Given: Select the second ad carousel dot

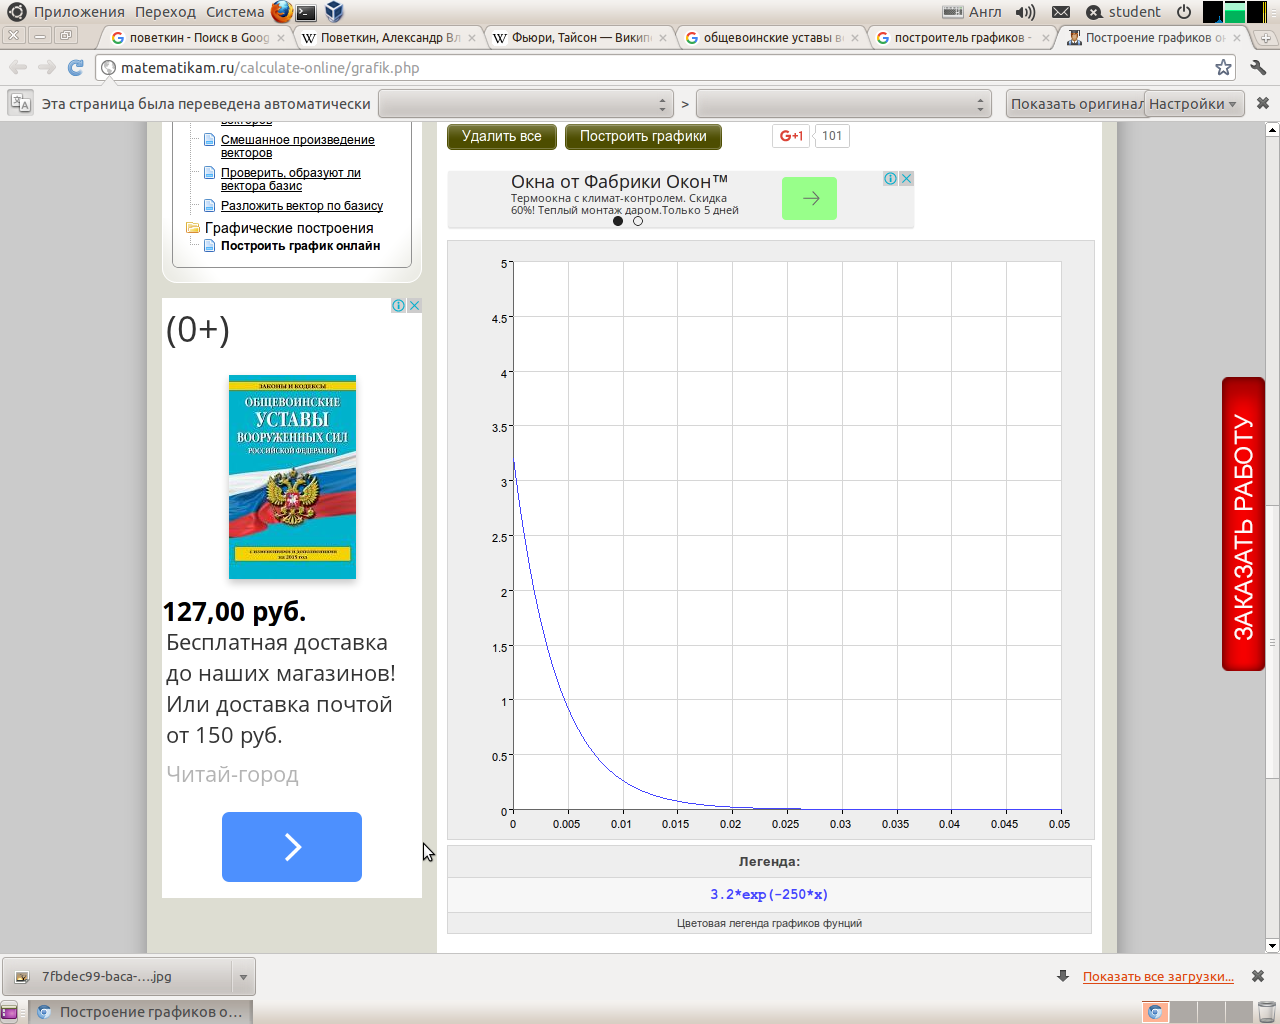Looking at the screenshot, I should point(638,221).
